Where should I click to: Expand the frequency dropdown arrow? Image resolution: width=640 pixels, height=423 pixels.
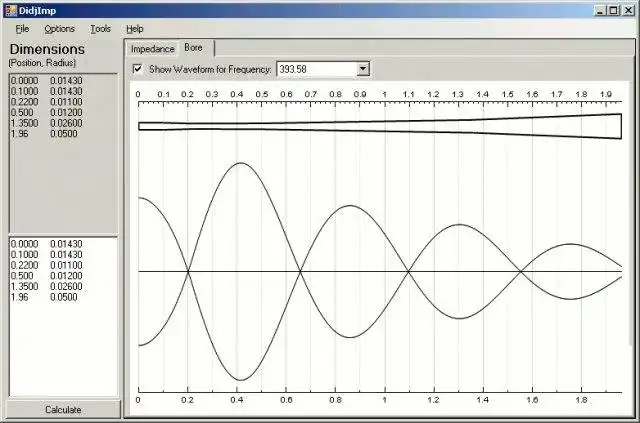pyautogui.click(x=363, y=69)
